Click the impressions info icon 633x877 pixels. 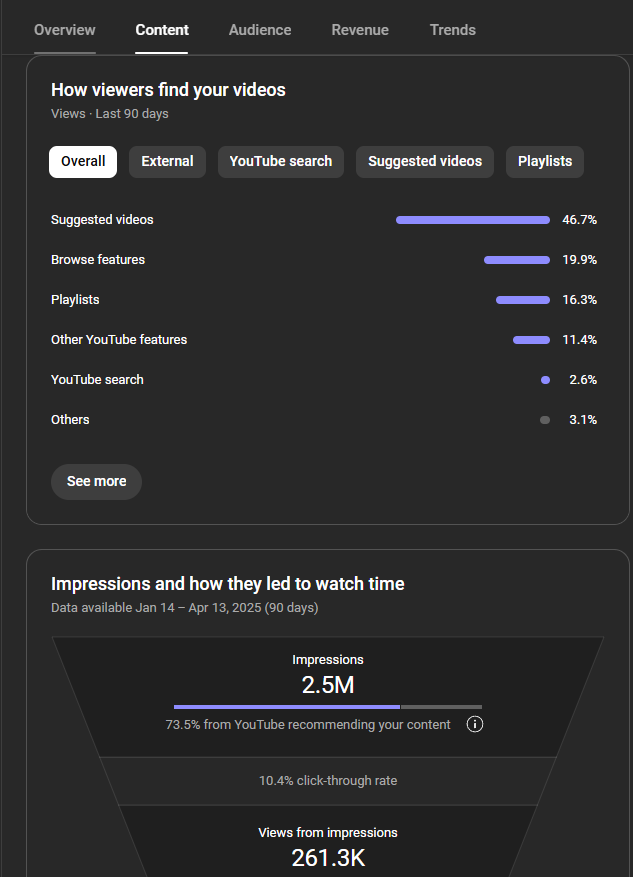tap(475, 724)
